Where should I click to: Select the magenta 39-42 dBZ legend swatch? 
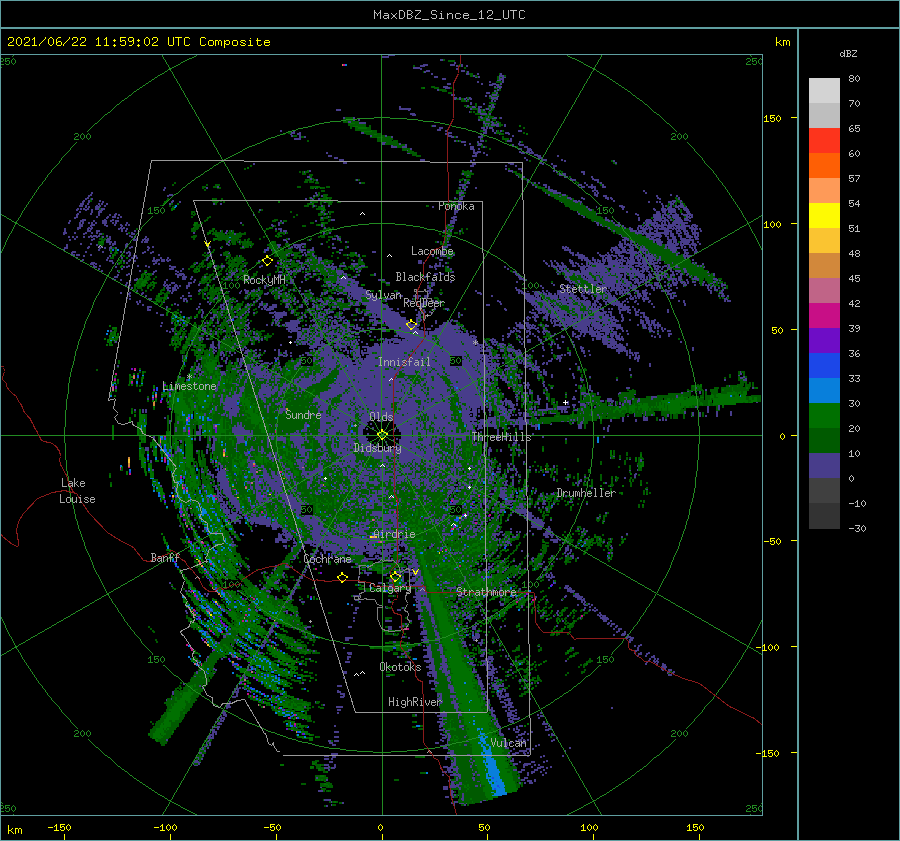pyautogui.click(x=824, y=316)
